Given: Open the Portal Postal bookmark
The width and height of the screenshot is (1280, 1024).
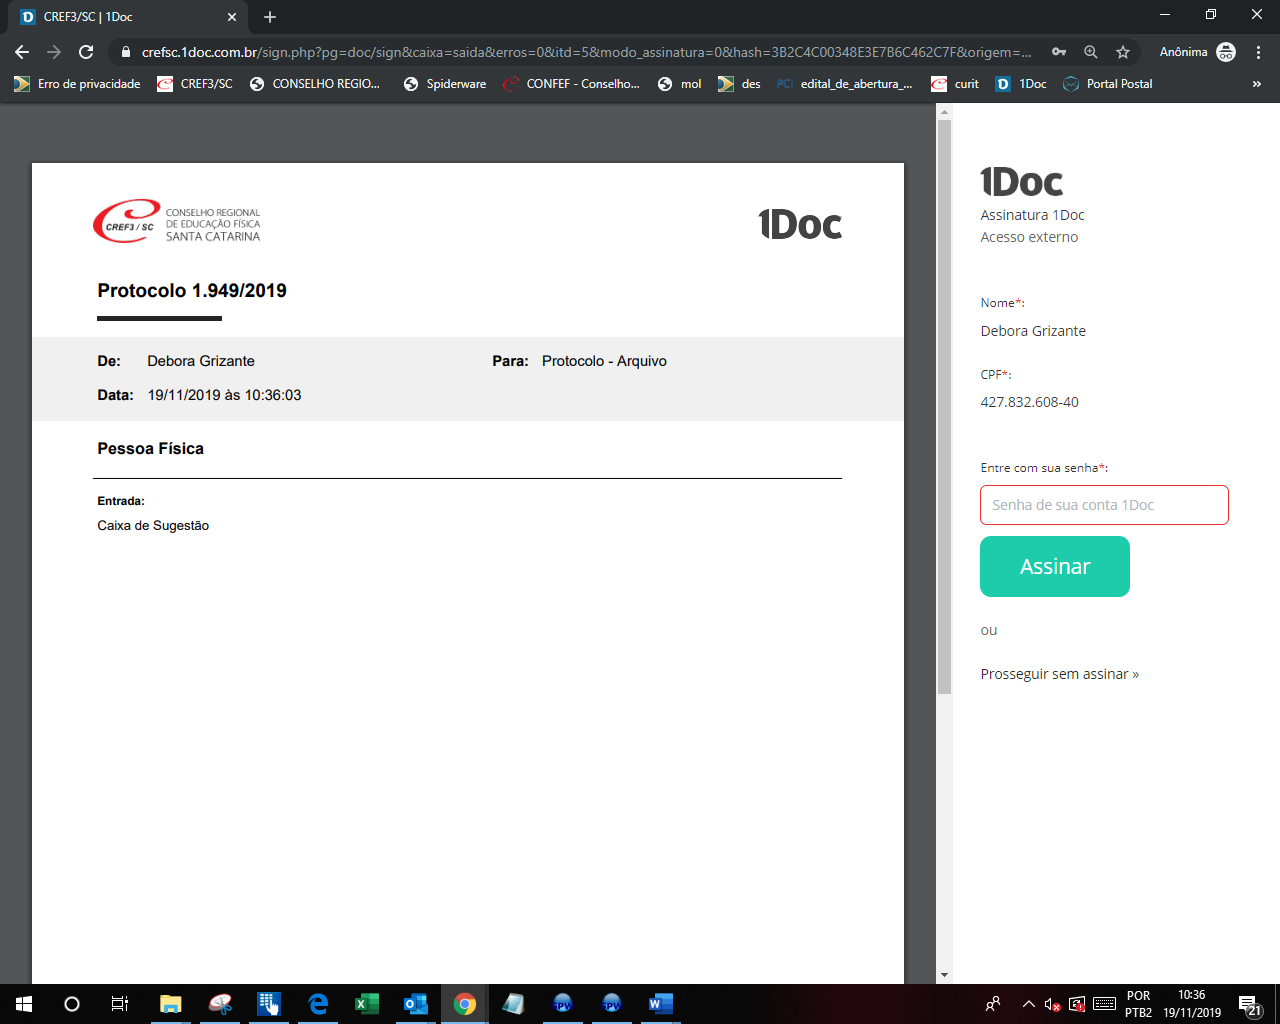Looking at the screenshot, I should pyautogui.click(x=1108, y=84).
